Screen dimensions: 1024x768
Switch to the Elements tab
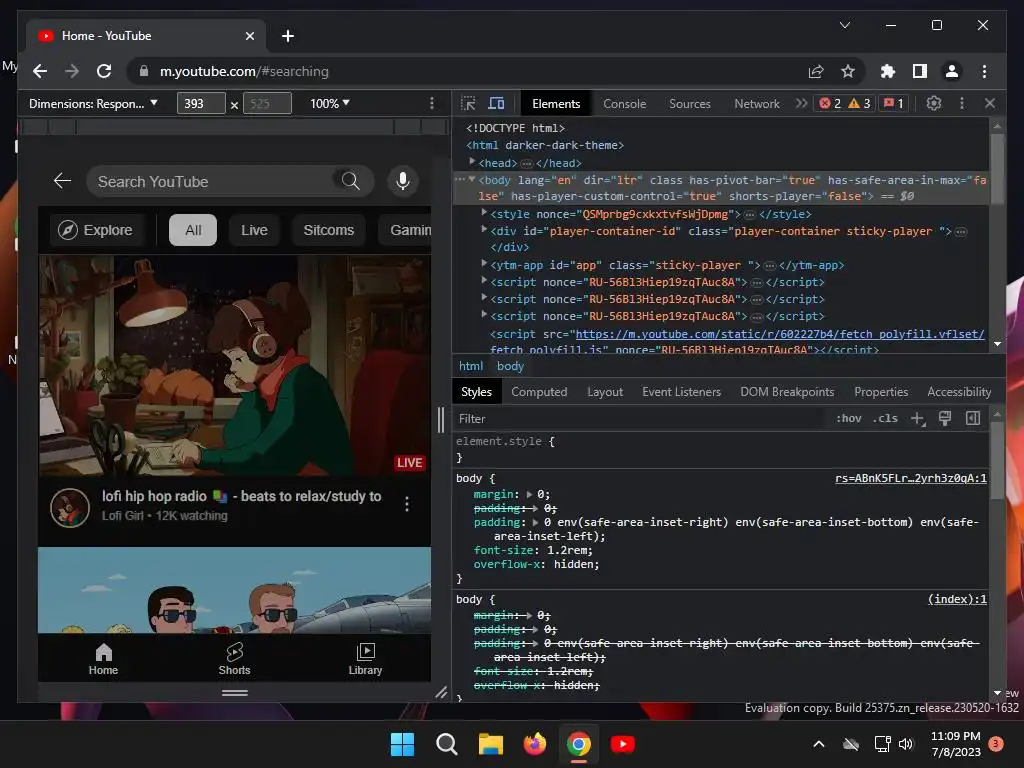click(x=556, y=103)
